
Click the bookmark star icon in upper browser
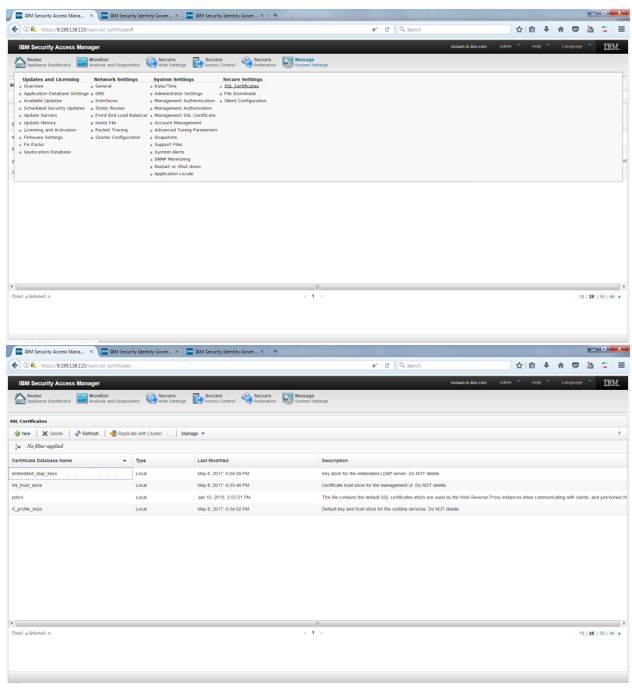(x=519, y=29)
